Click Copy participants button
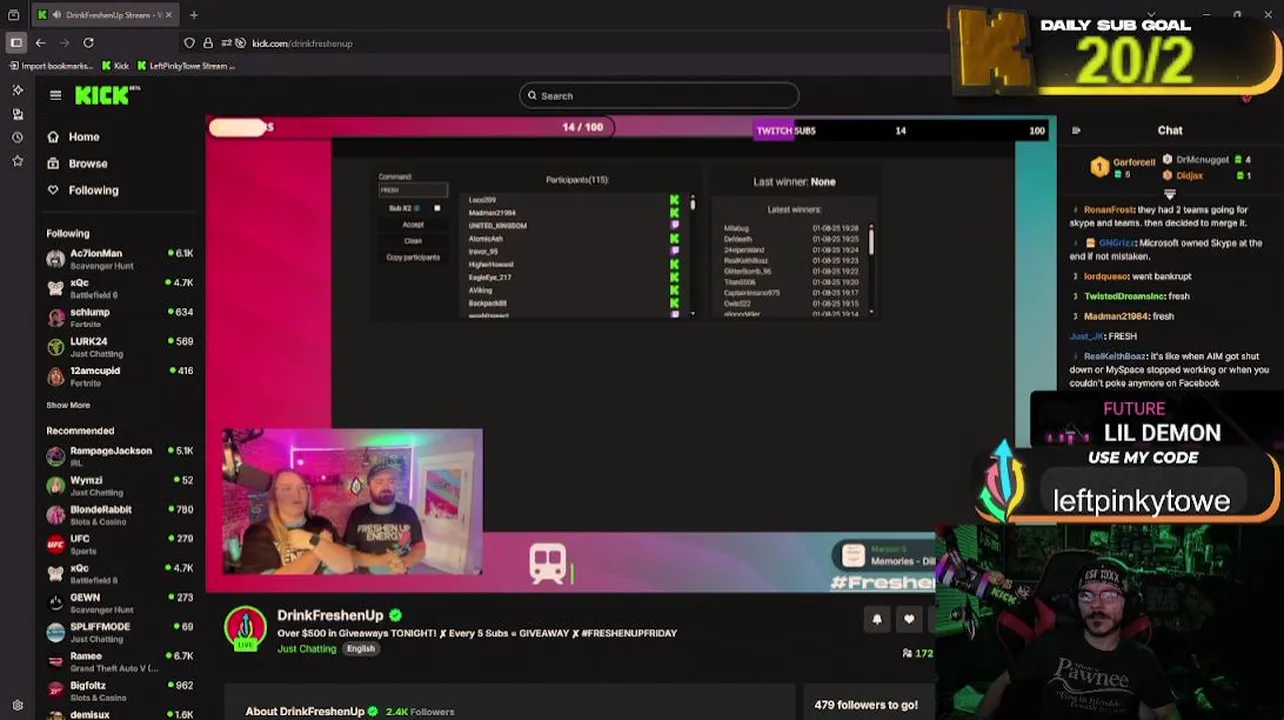The height and width of the screenshot is (720, 1284). (413, 257)
